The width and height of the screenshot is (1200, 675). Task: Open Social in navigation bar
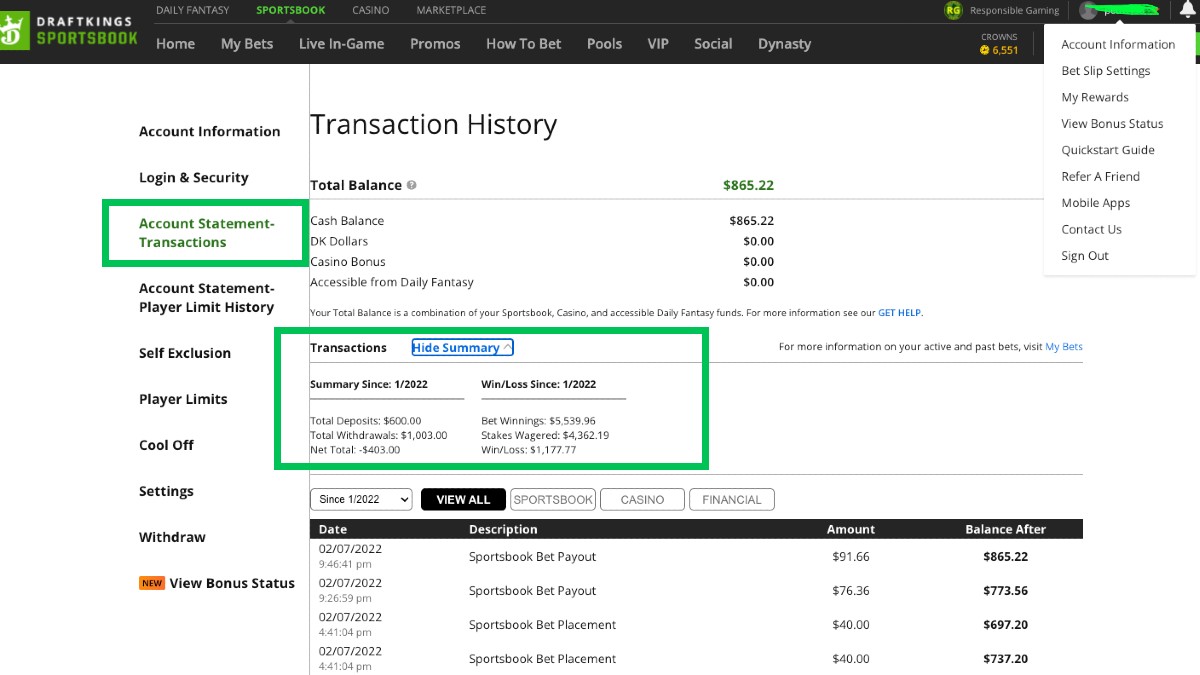tap(713, 44)
